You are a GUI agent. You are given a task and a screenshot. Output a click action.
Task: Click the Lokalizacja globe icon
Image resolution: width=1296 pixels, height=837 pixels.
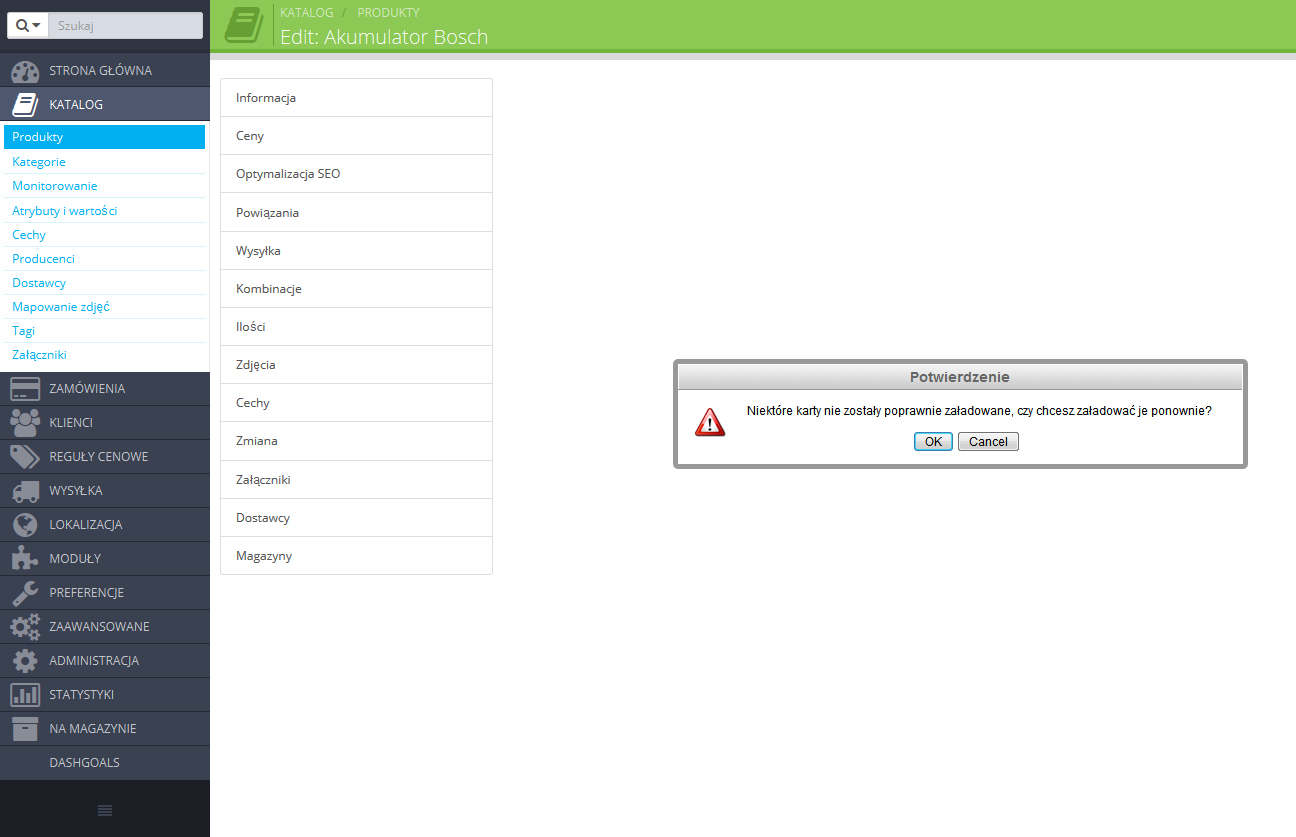[x=25, y=525]
